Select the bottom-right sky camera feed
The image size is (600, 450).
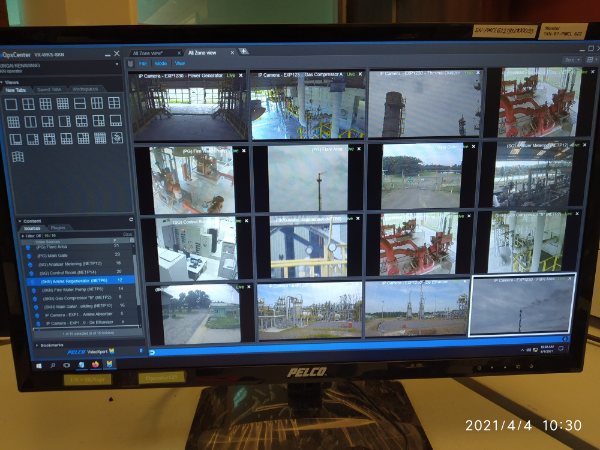coord(522,307)
